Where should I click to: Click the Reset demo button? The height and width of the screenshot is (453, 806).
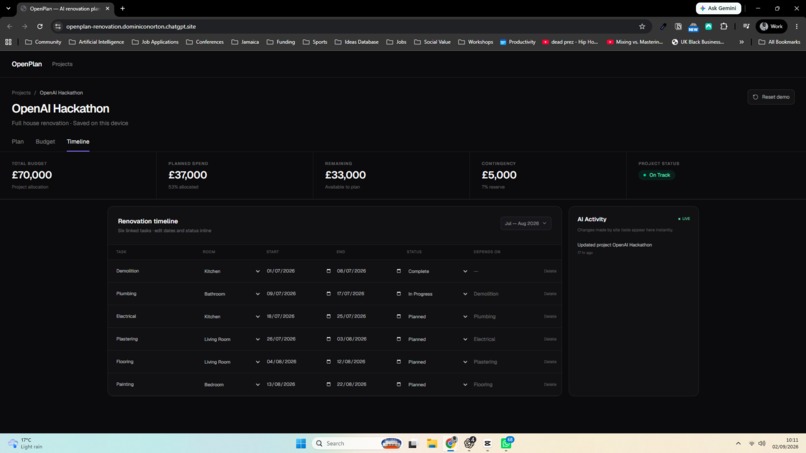coord(771,97)
